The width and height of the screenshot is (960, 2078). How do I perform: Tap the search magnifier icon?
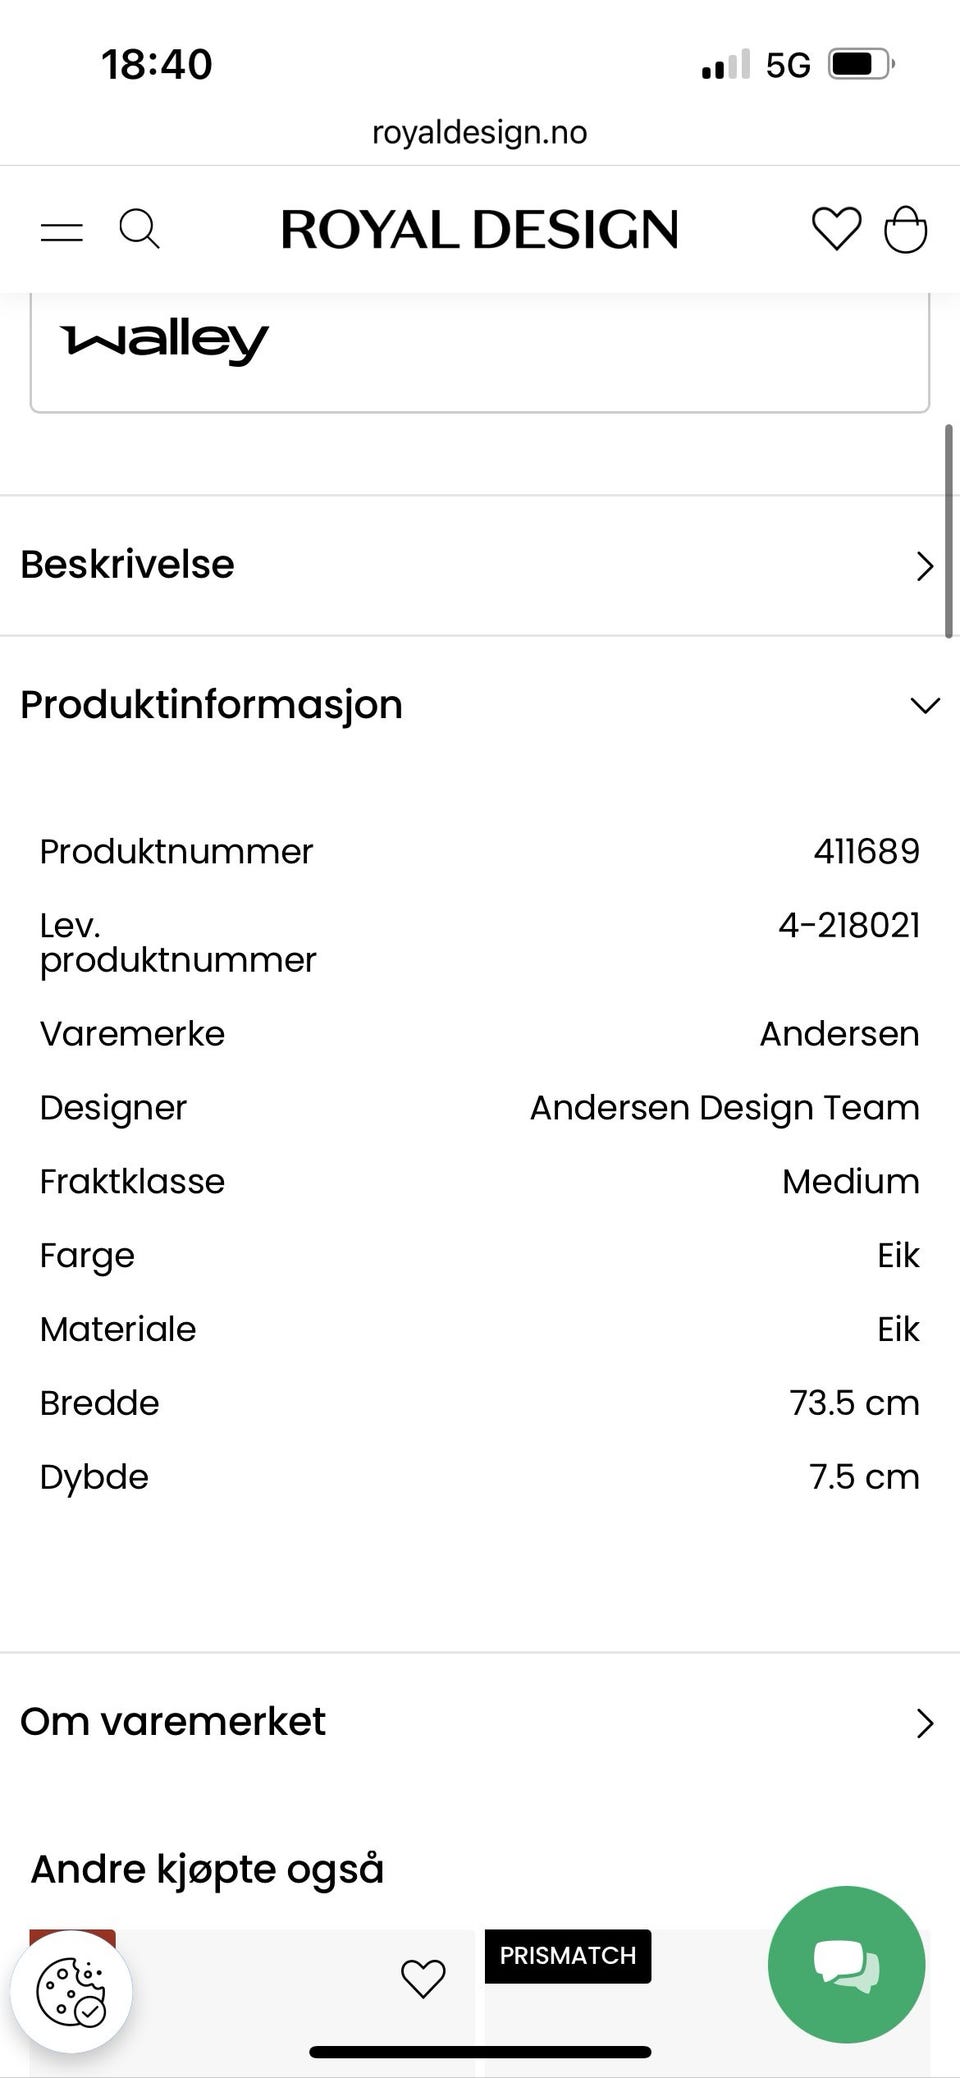pos(139,229)
